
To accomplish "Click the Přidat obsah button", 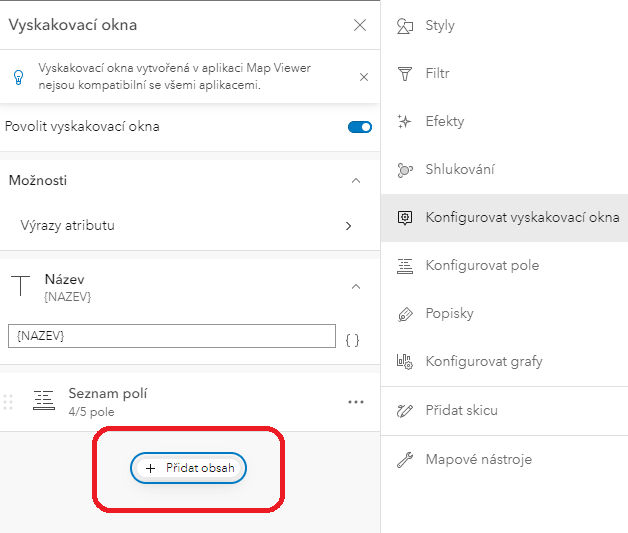I will coord(188,468).
